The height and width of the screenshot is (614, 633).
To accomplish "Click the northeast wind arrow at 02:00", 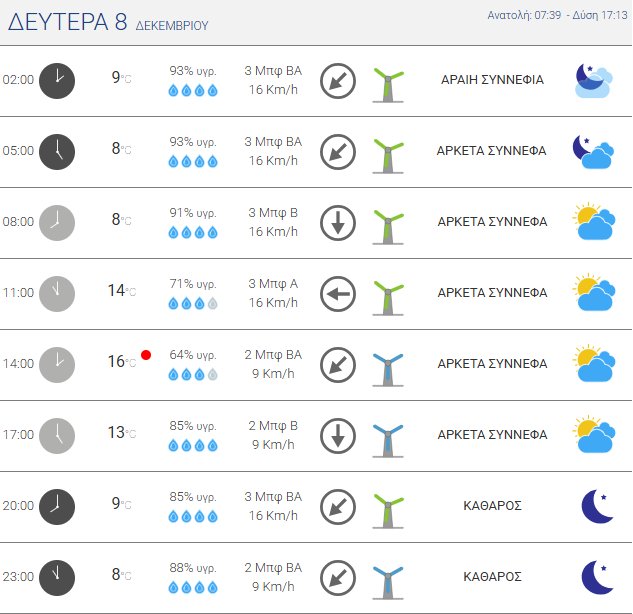I will click(x=338, y=81).
